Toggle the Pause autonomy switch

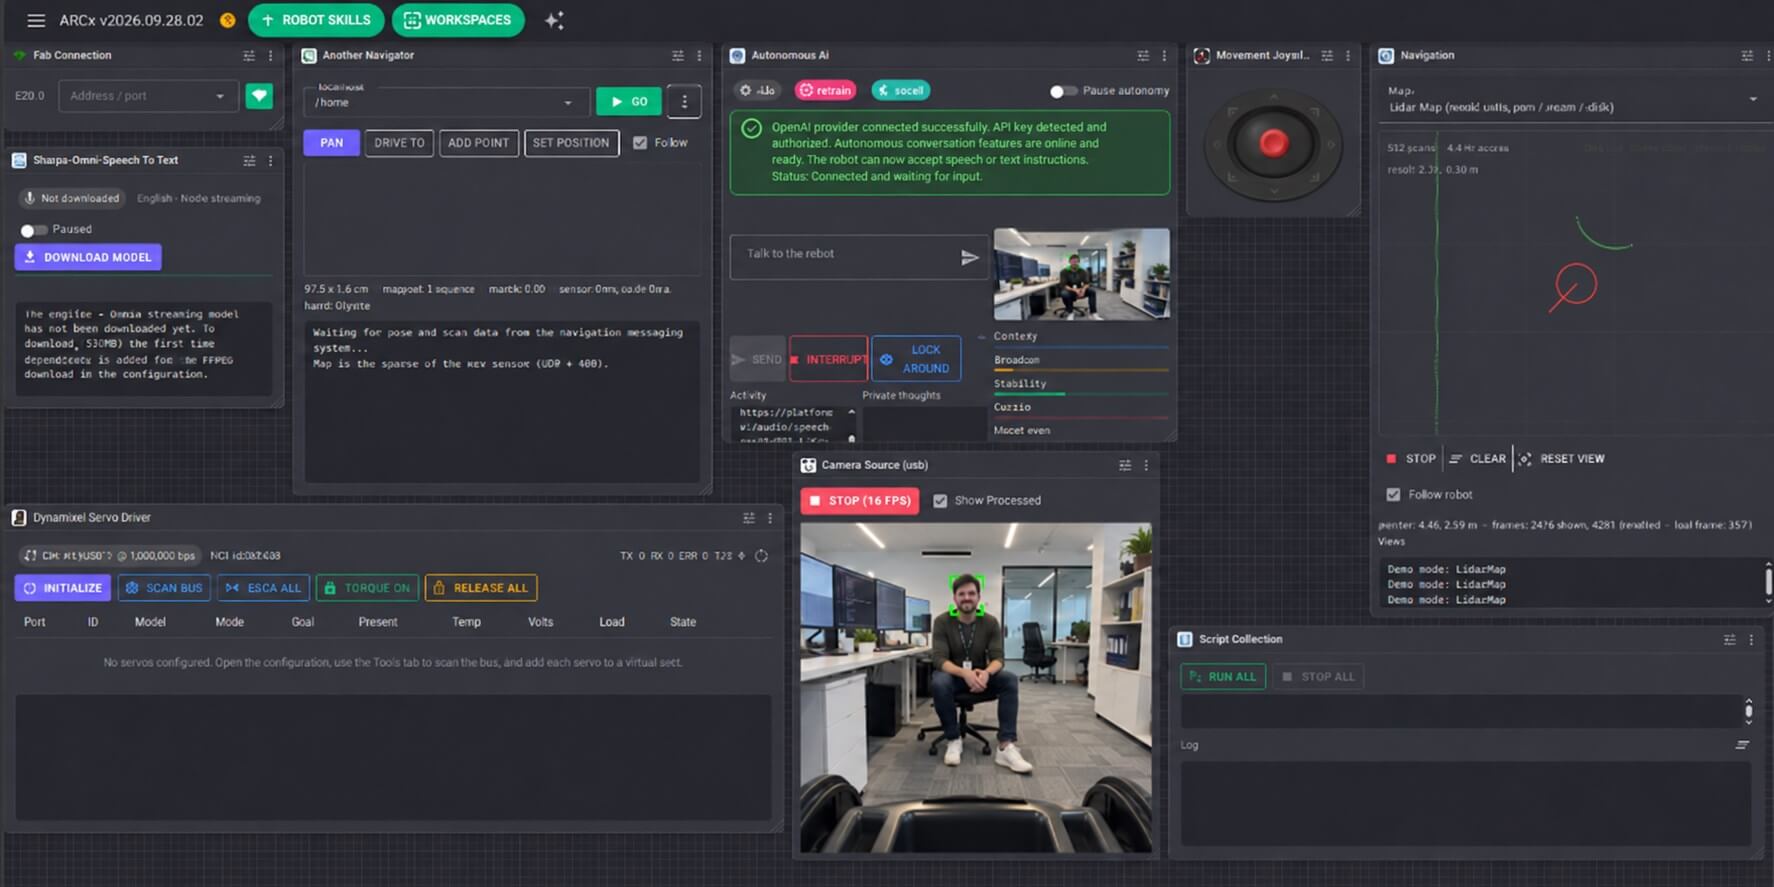pos(1063,91)
